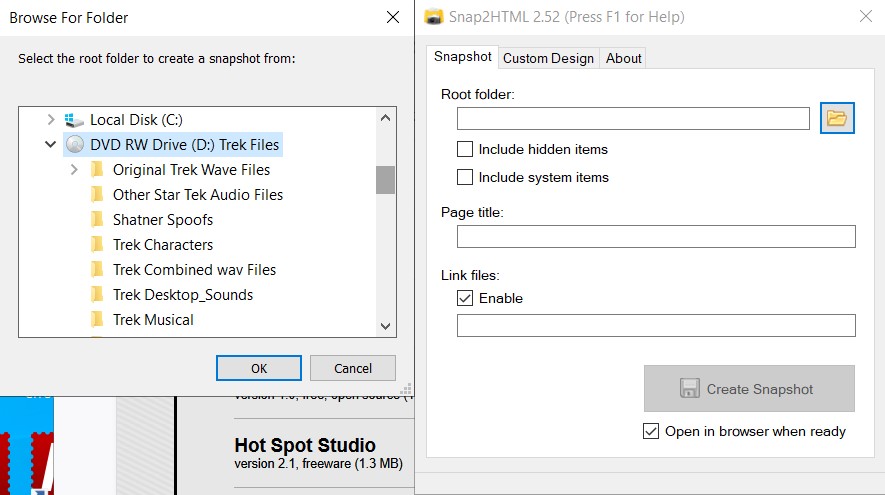The image size is (885, 495).
Task: Click the Link files path field
Action: (x=656, y=326)
